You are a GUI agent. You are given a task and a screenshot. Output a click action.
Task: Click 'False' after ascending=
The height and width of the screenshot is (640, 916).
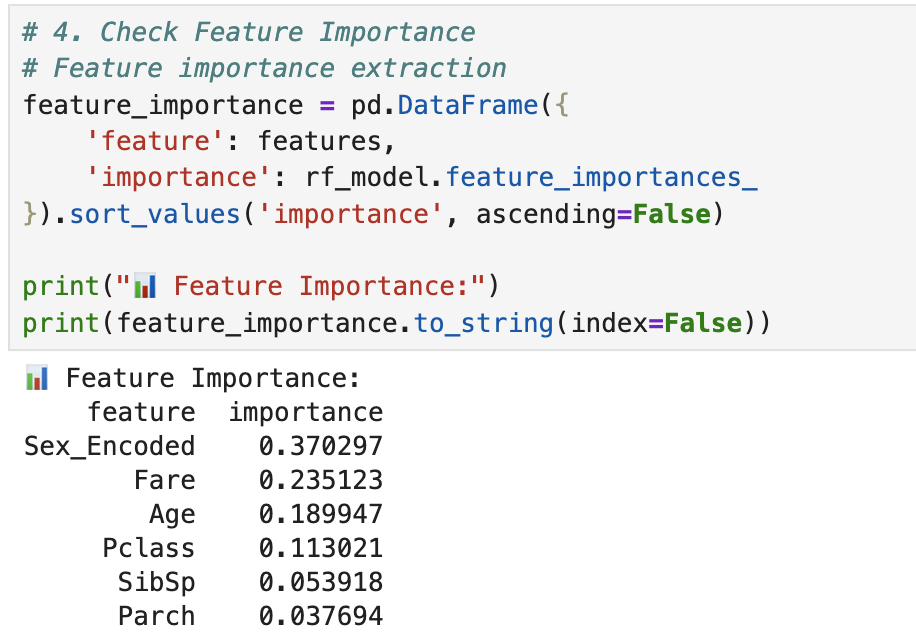[672, 214]
